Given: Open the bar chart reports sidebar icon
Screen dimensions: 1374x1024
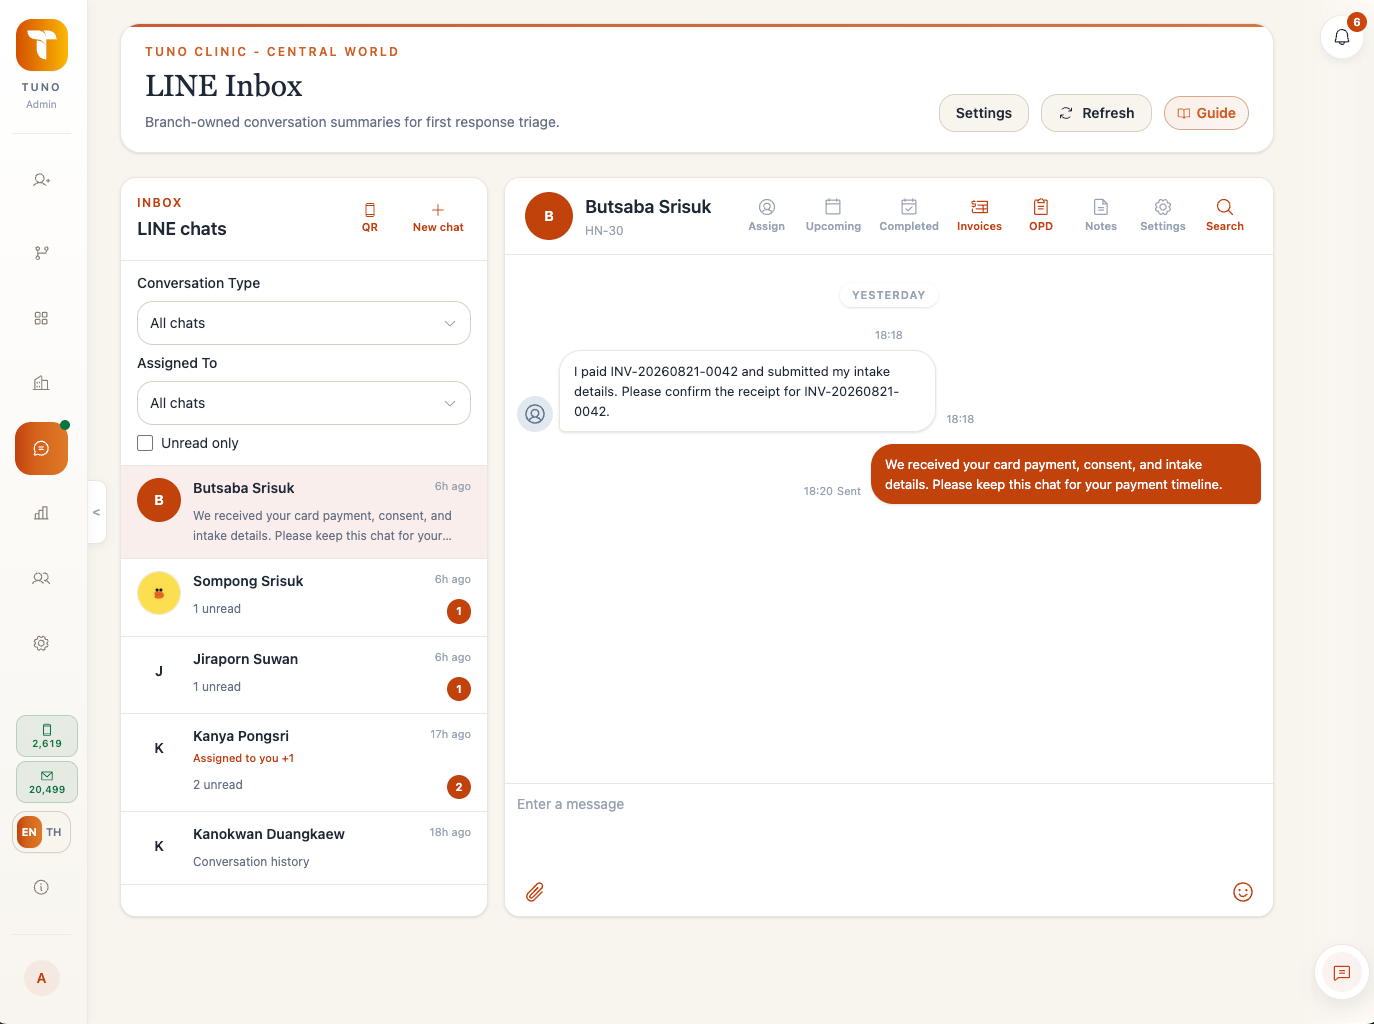Looking at the screenshot, I should [41, 513].
